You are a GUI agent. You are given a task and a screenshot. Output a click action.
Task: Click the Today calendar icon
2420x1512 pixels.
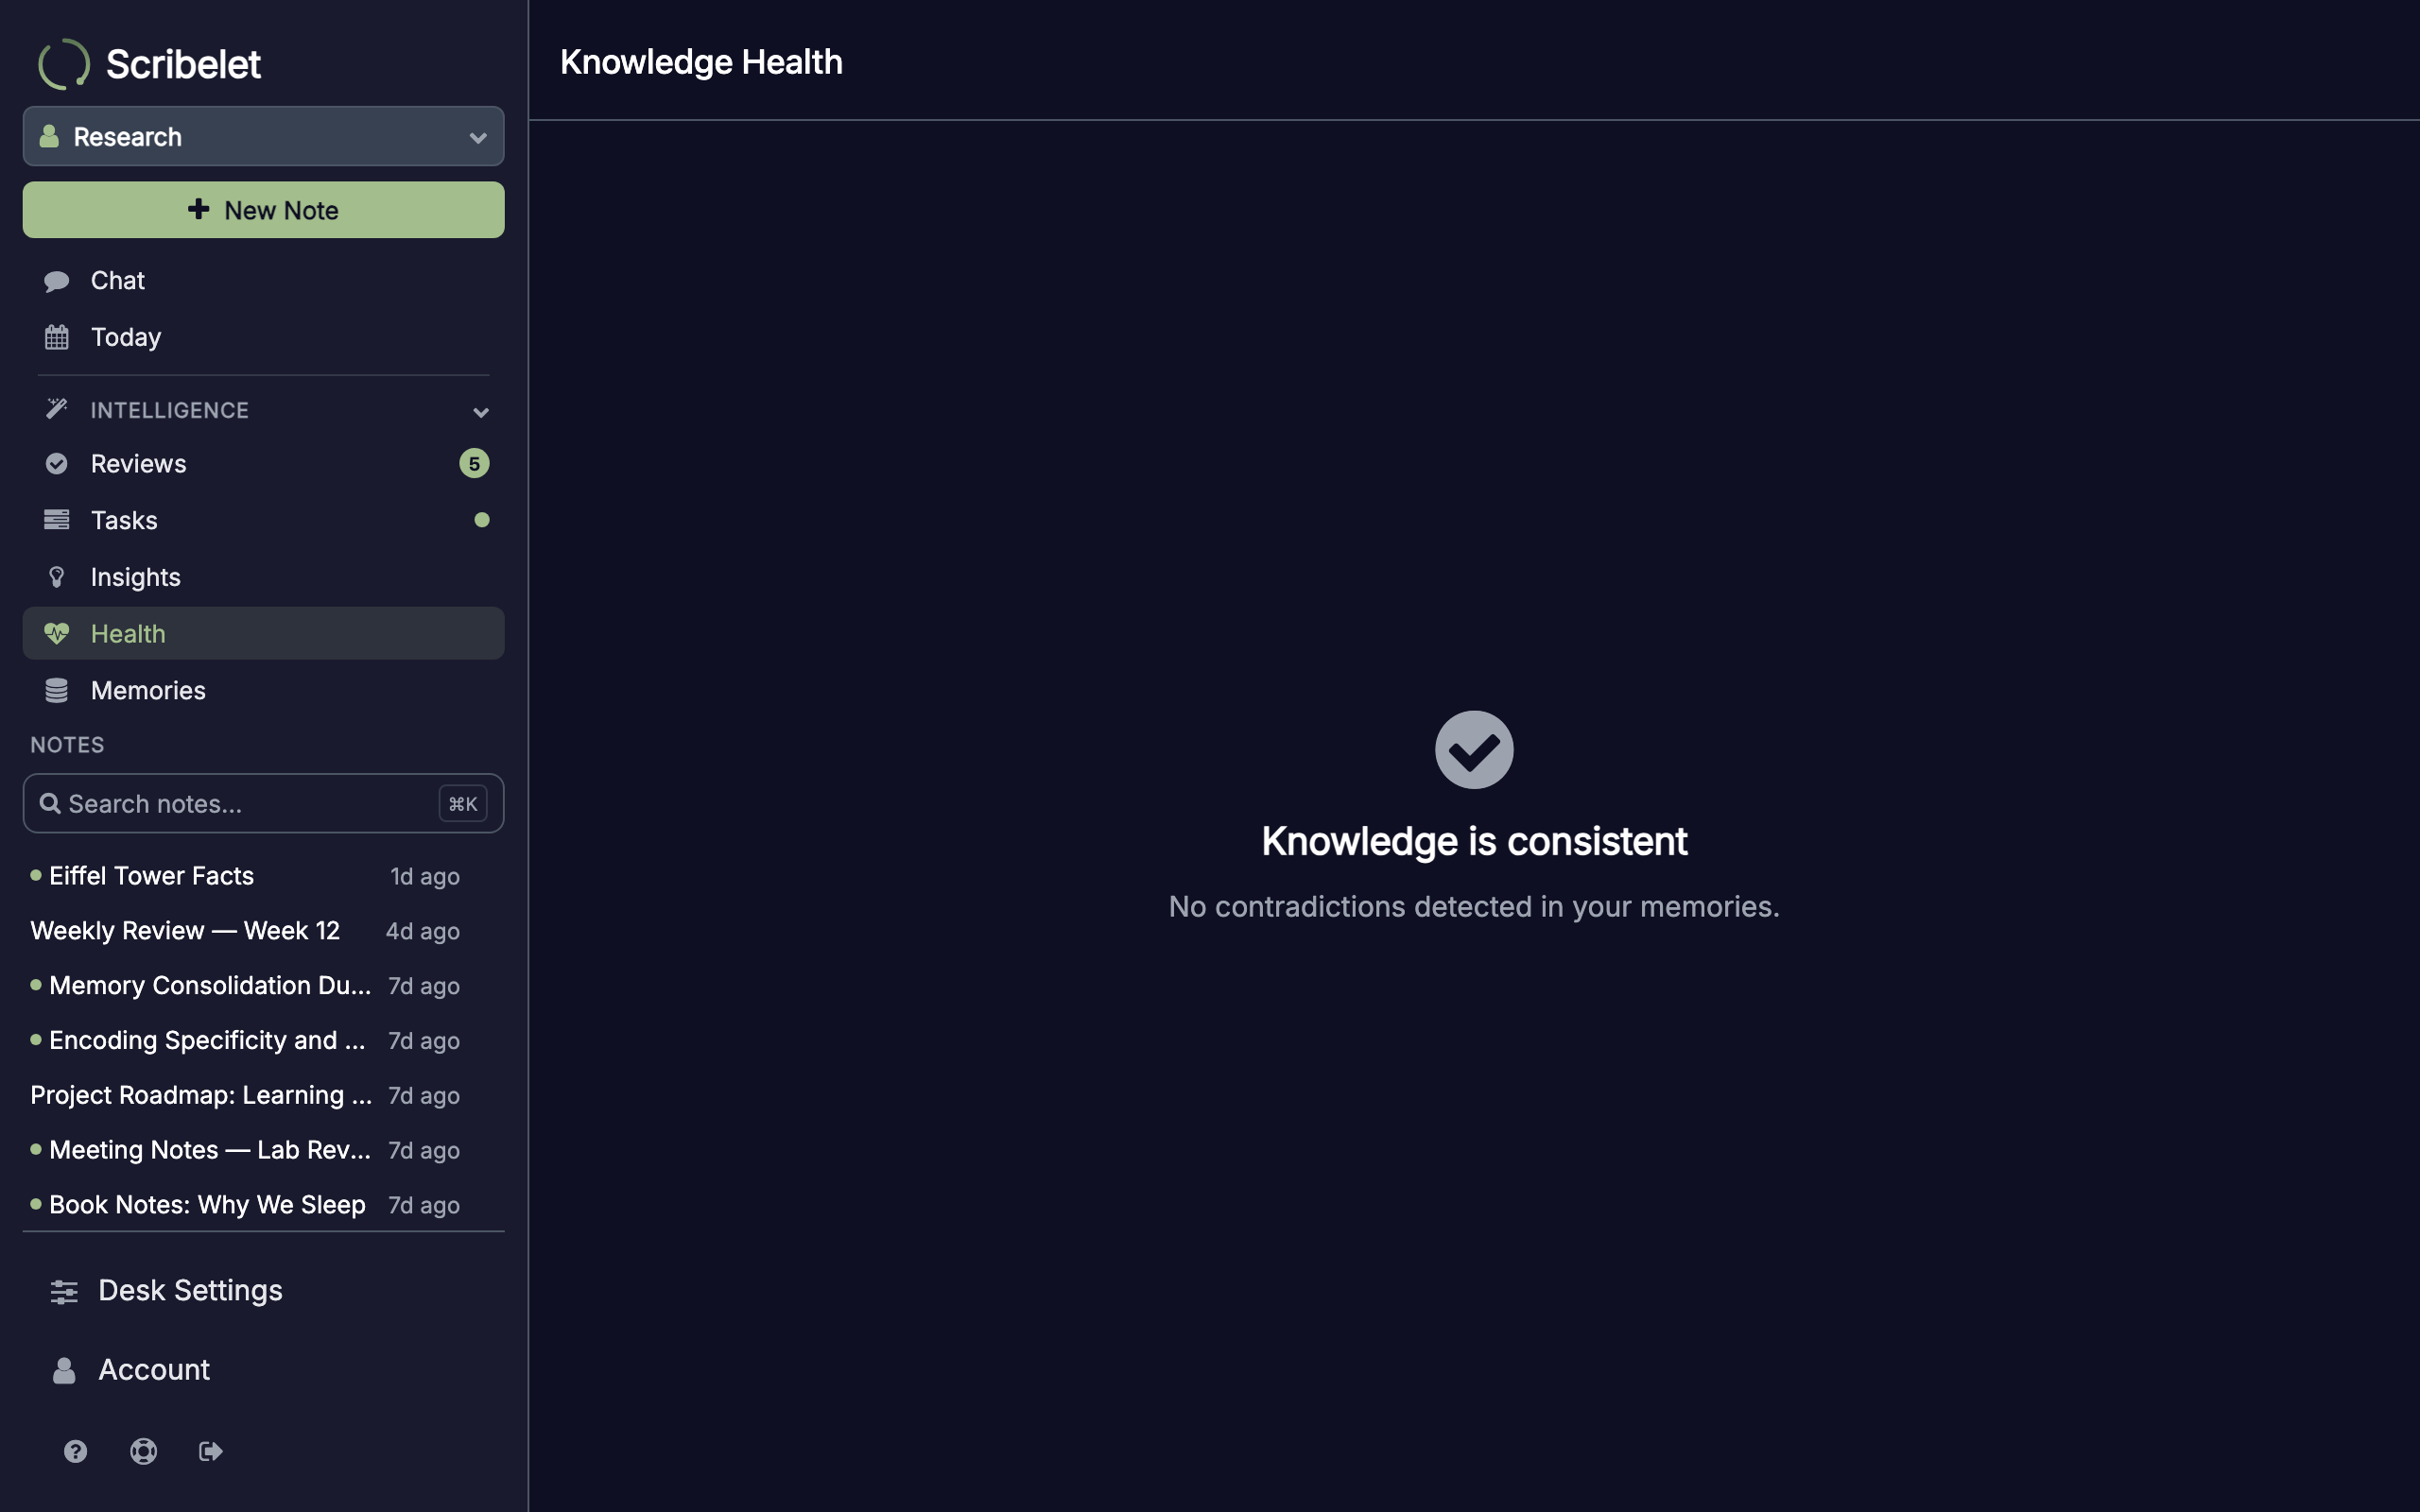point(57,337)
